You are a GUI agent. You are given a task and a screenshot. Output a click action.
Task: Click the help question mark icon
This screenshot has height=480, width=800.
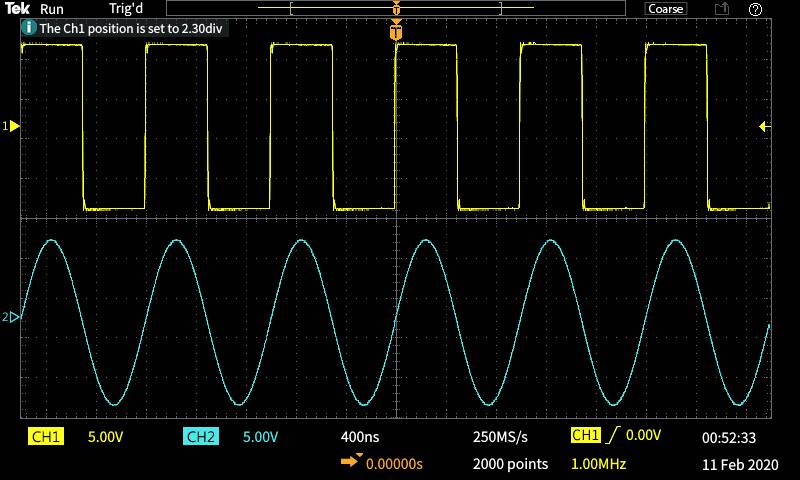click(755, 9)
